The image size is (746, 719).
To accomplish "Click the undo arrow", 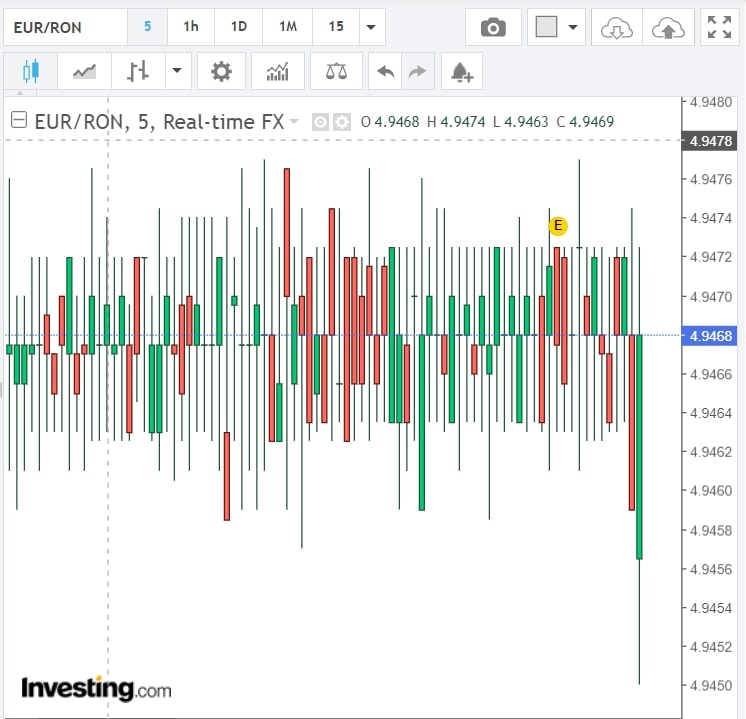I will coord(384,71).
